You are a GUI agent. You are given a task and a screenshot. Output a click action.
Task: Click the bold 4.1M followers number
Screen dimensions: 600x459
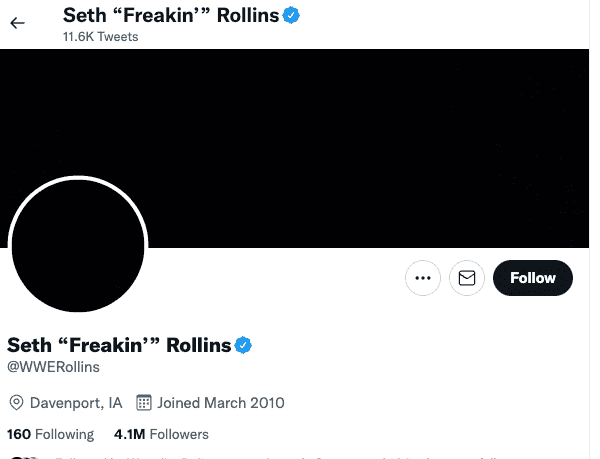coord(130,434)
